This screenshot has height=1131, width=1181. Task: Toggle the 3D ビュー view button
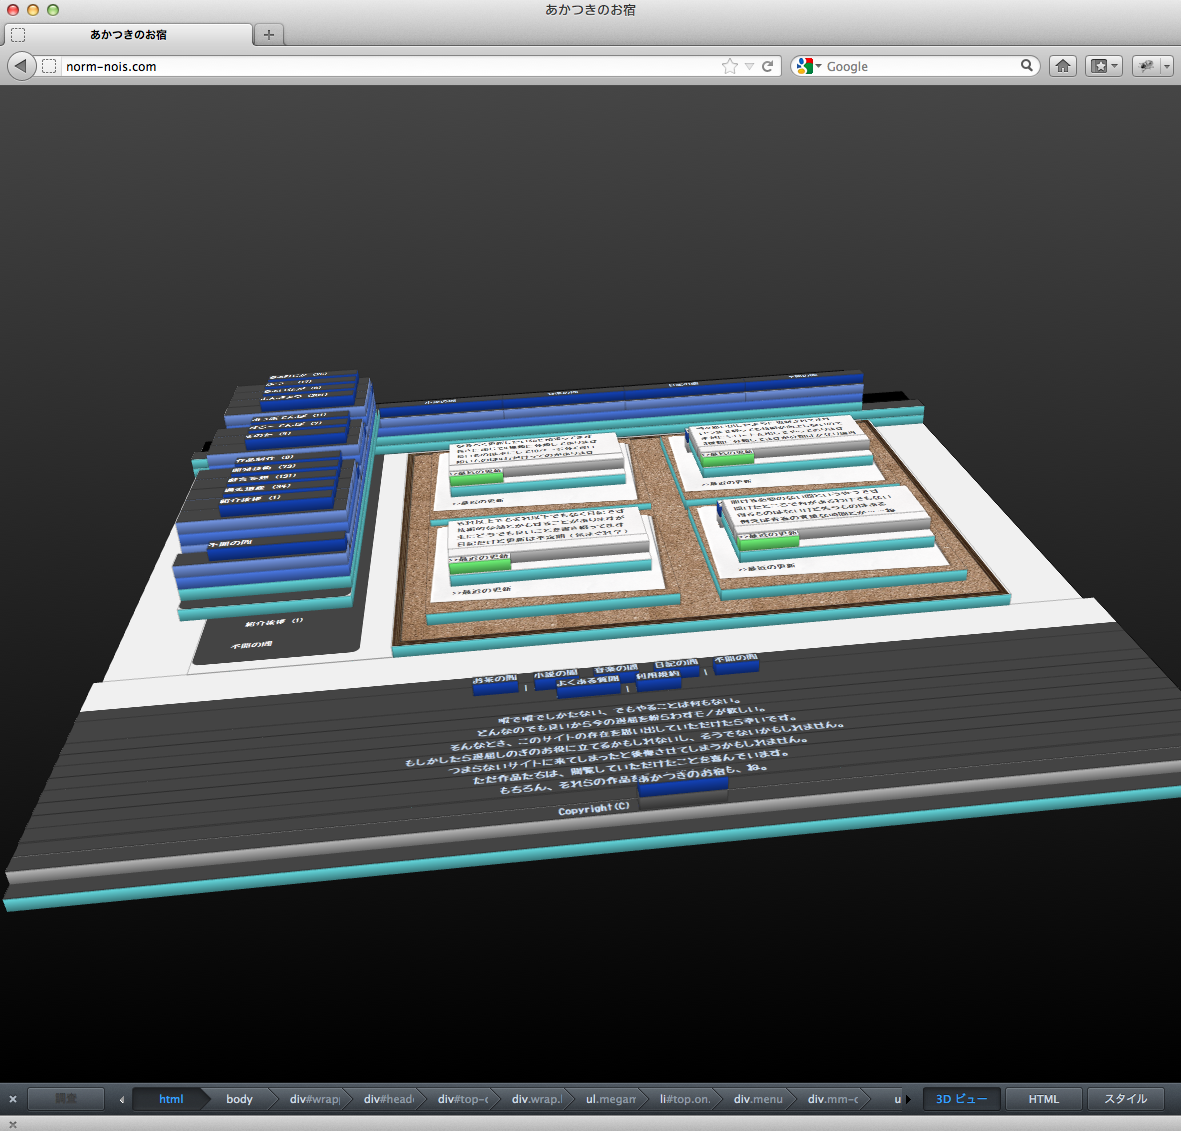[961, 1099]
